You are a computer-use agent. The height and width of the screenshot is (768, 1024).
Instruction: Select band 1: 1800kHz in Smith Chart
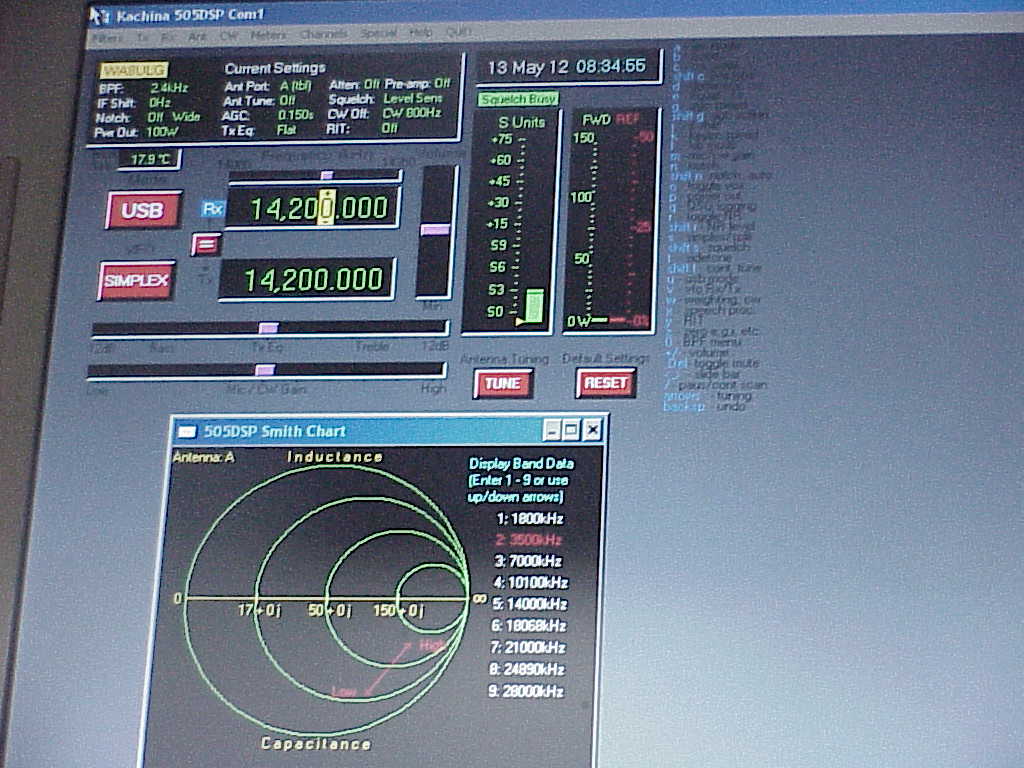pyautogui.click(x=530, y=519)
